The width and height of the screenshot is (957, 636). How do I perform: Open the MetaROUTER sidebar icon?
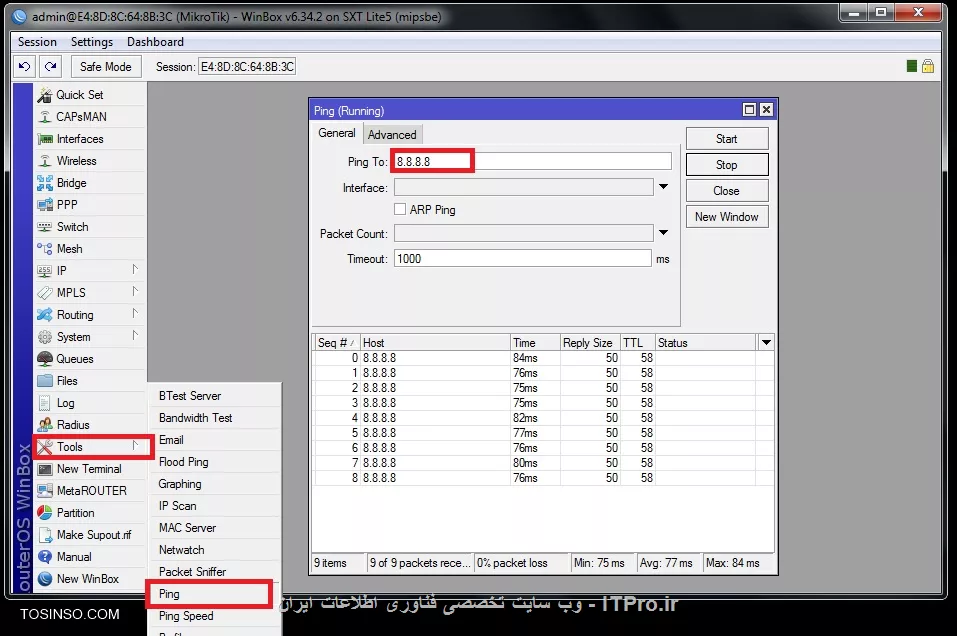coord(45,491)
